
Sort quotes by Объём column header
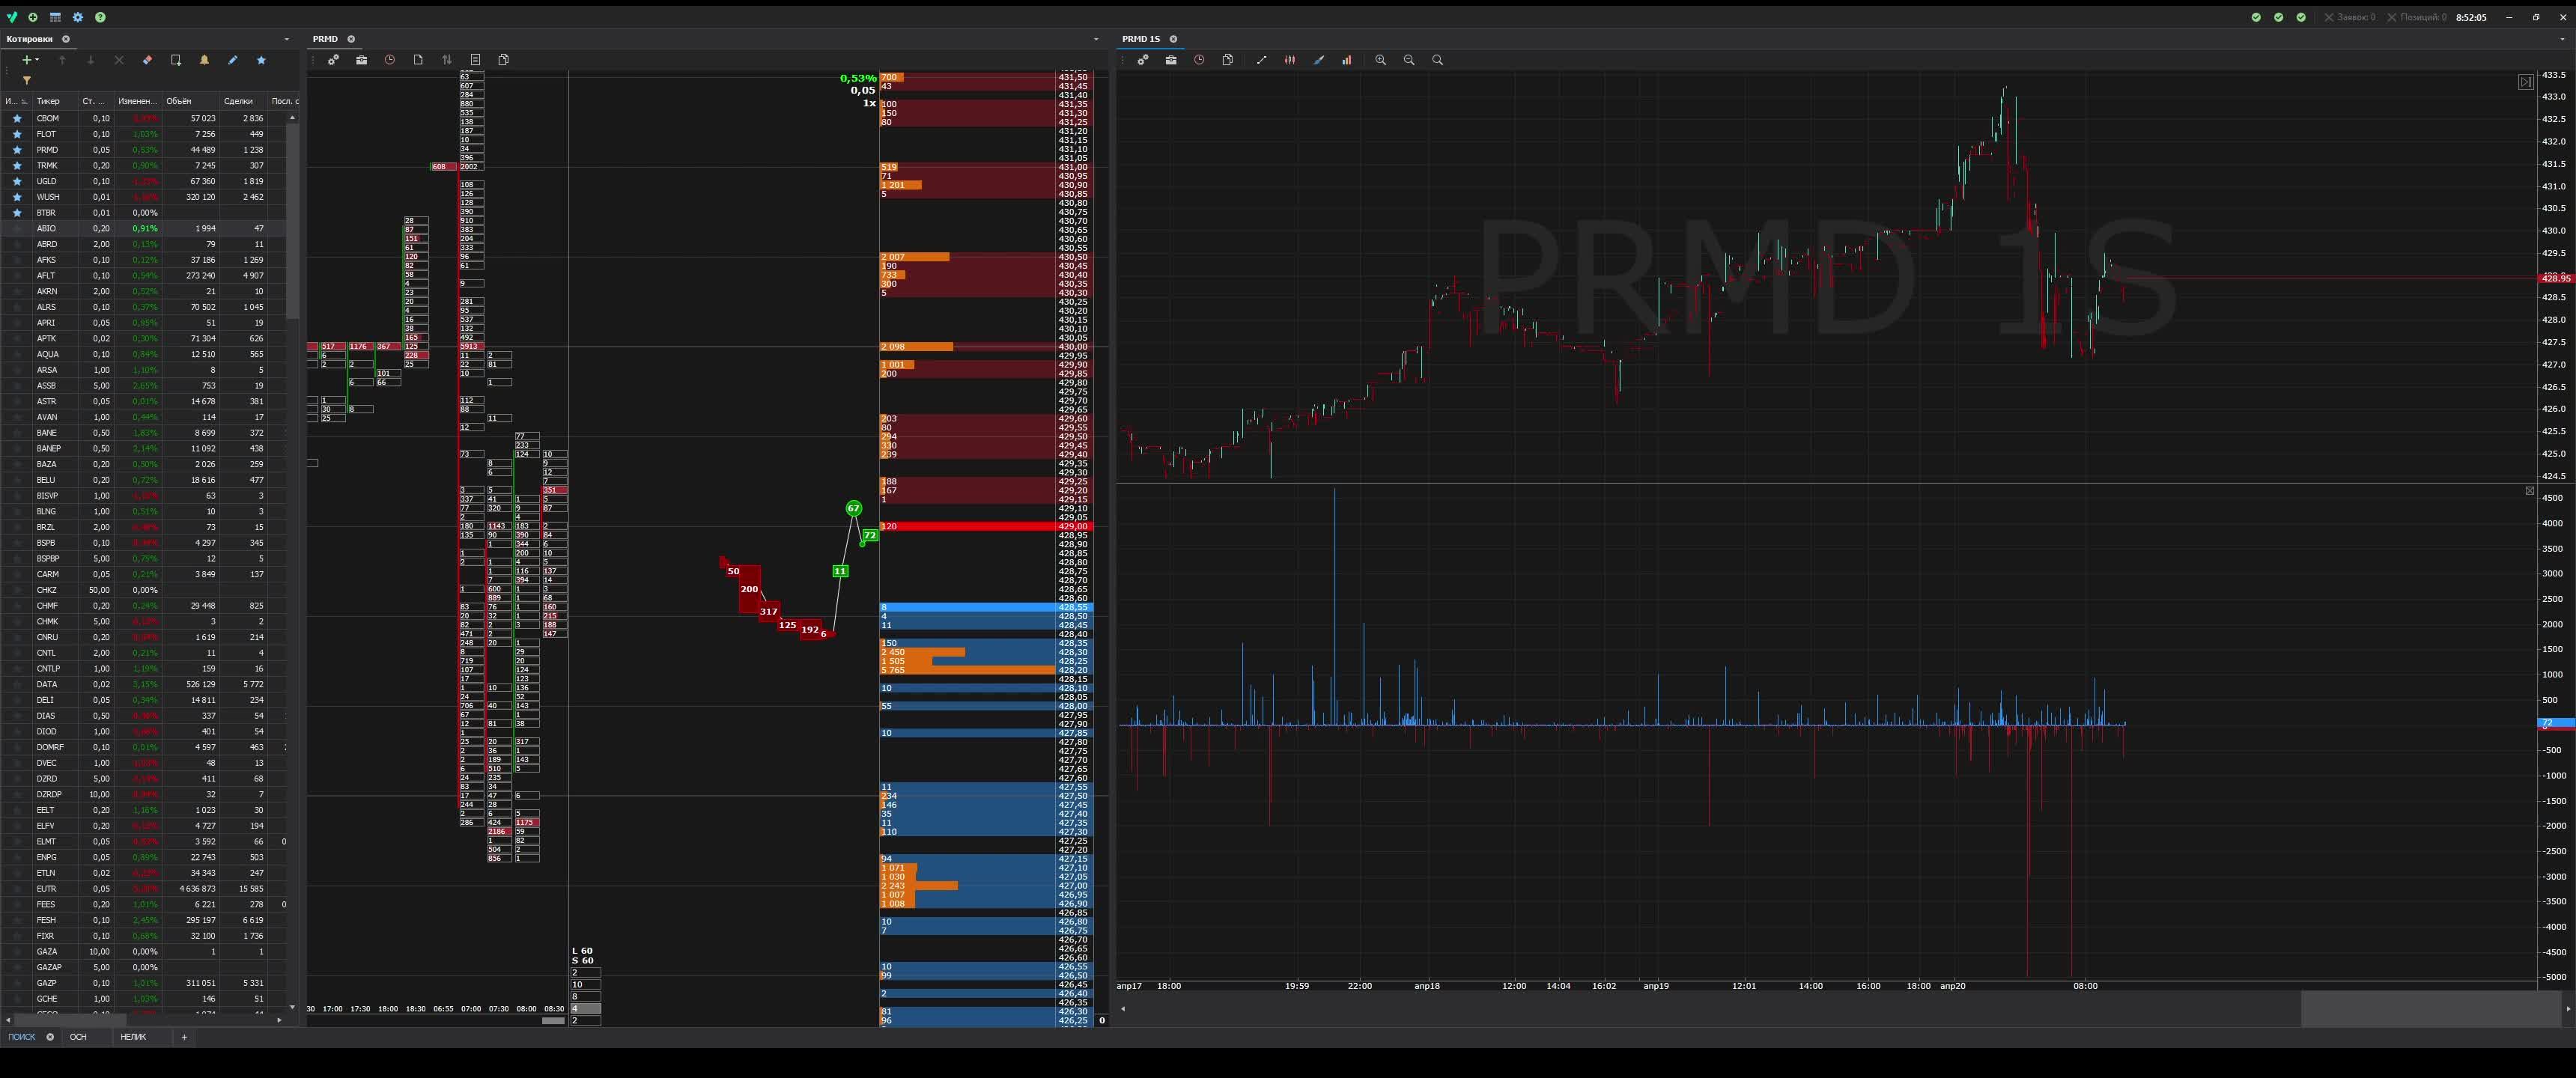[x=179, y=101]
